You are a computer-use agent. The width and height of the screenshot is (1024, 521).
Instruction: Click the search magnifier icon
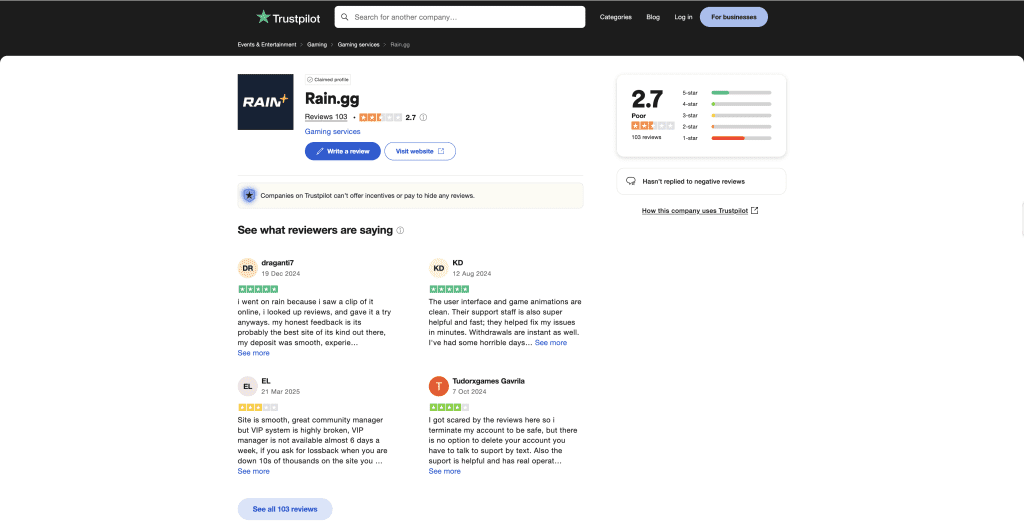345,17
